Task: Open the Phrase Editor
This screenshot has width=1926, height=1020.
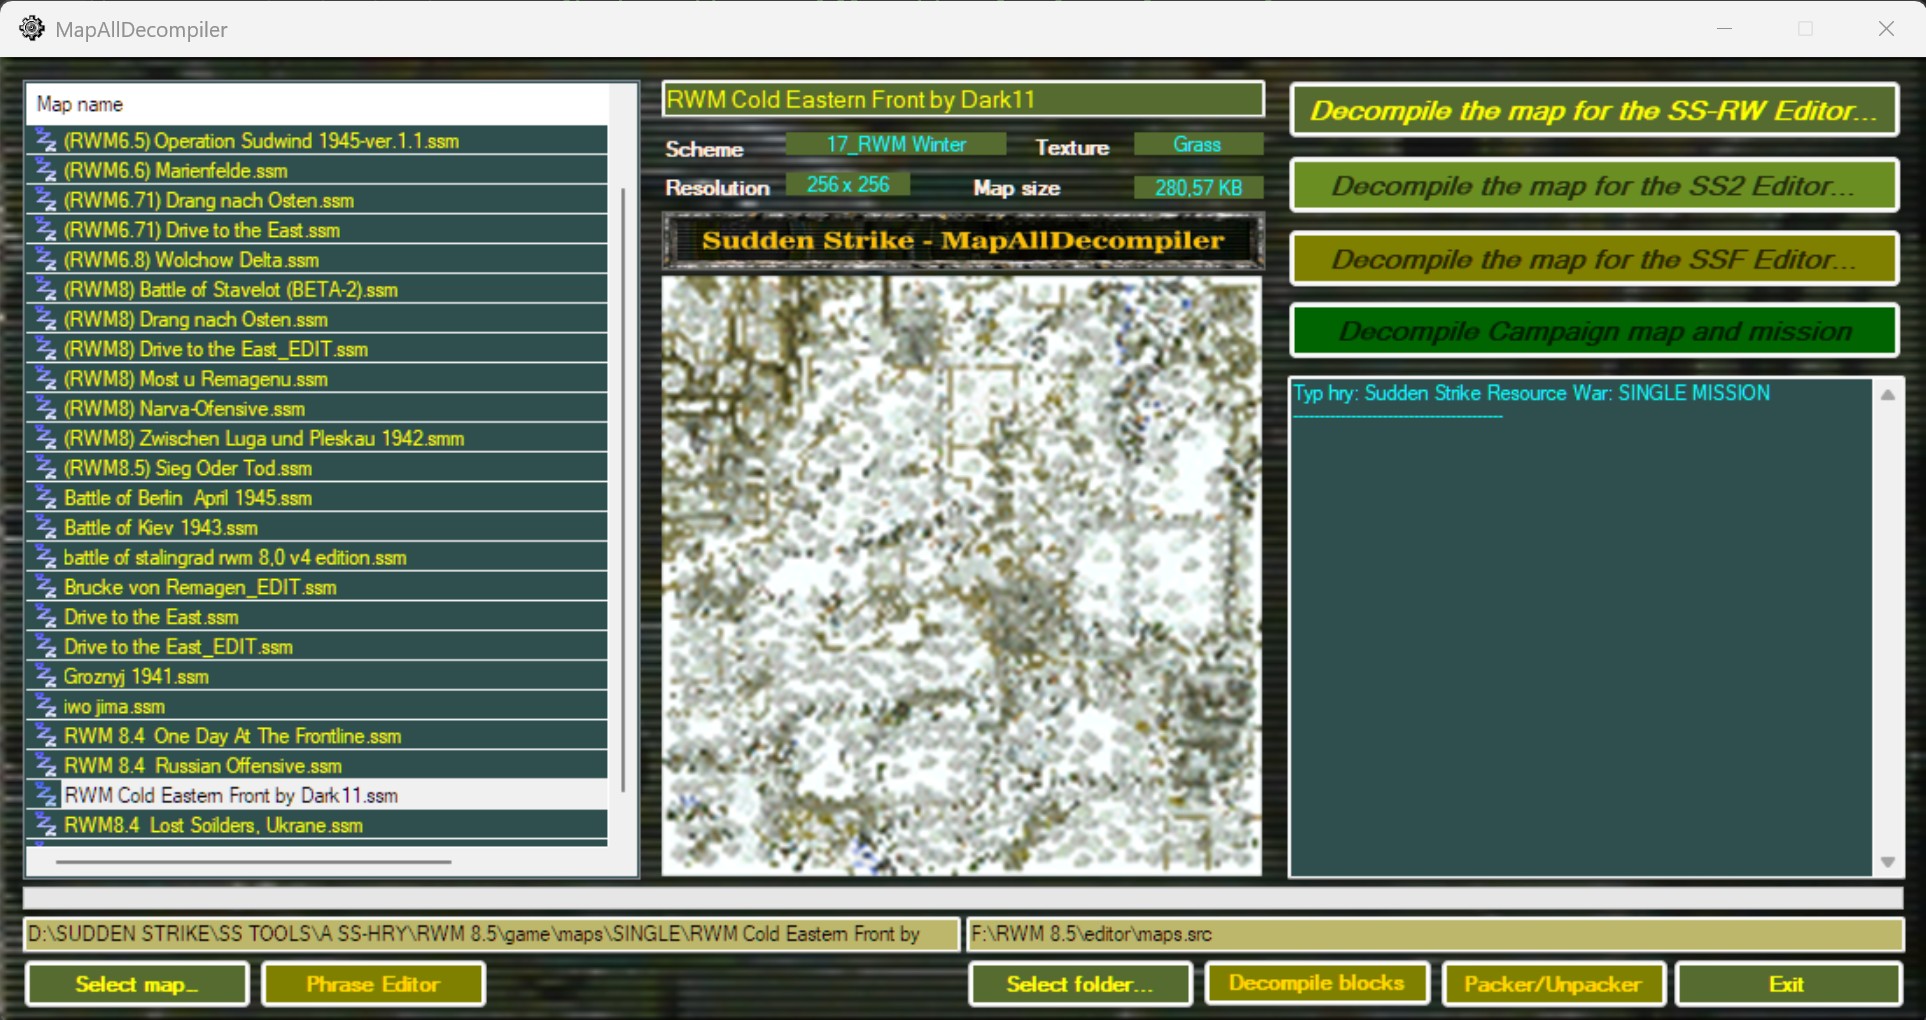Action: click(x=373, y=984)
